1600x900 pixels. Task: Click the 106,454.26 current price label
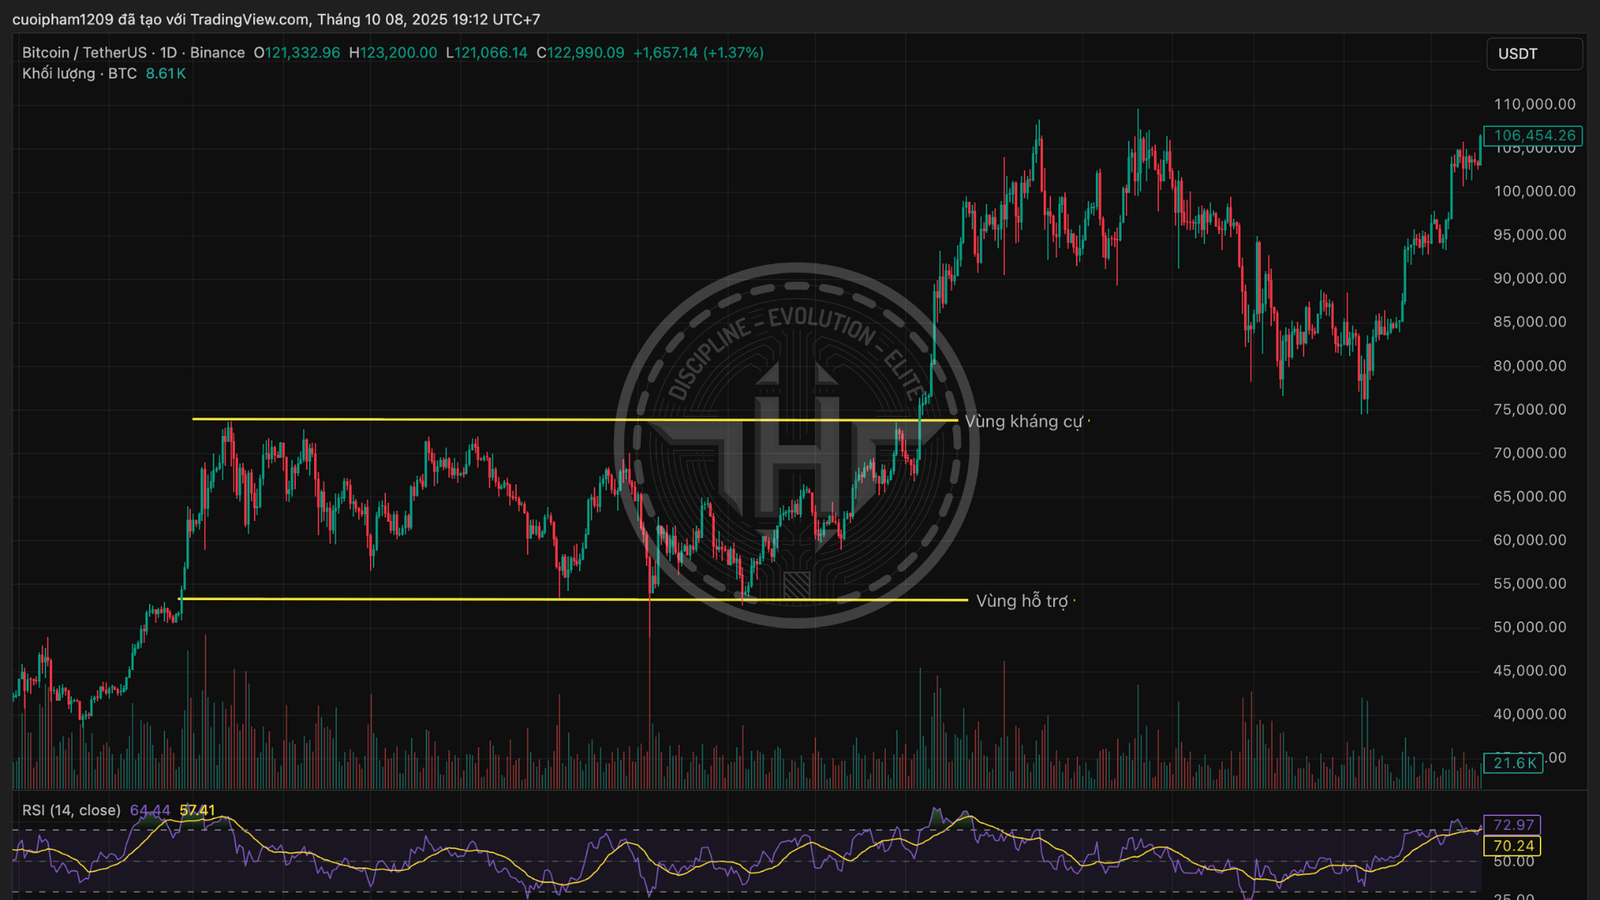(x=1534, y=135)
